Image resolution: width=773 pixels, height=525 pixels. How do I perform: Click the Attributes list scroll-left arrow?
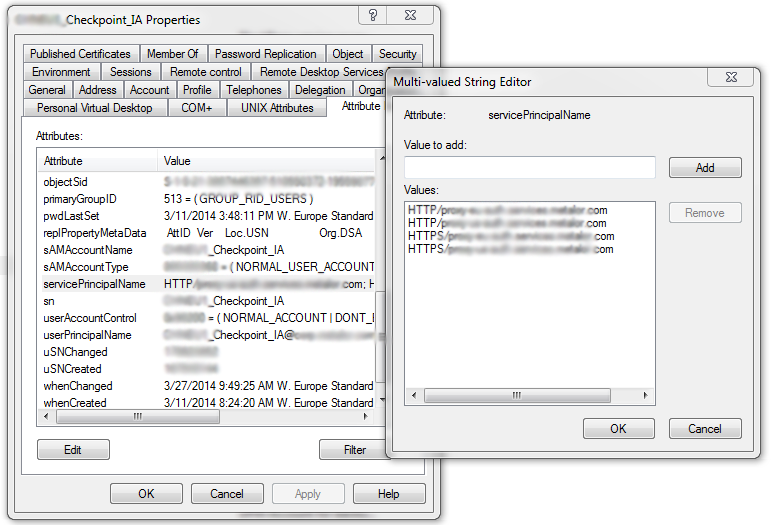(46, 417)
